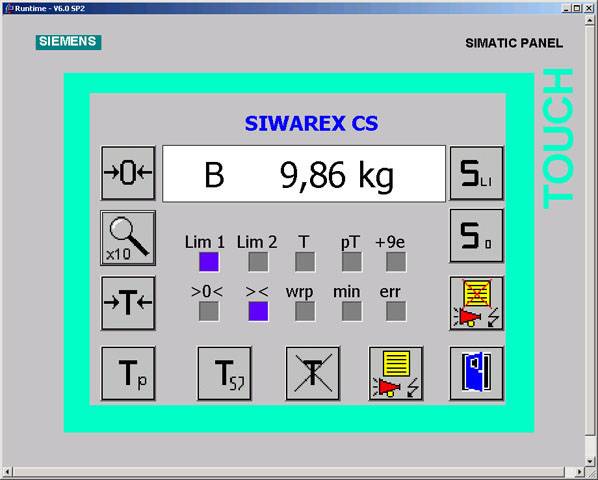This screenshot has width=598, height=480.
Task: Select the T S7 tare button
Action: pyautogui.click(x=224, y=373)
